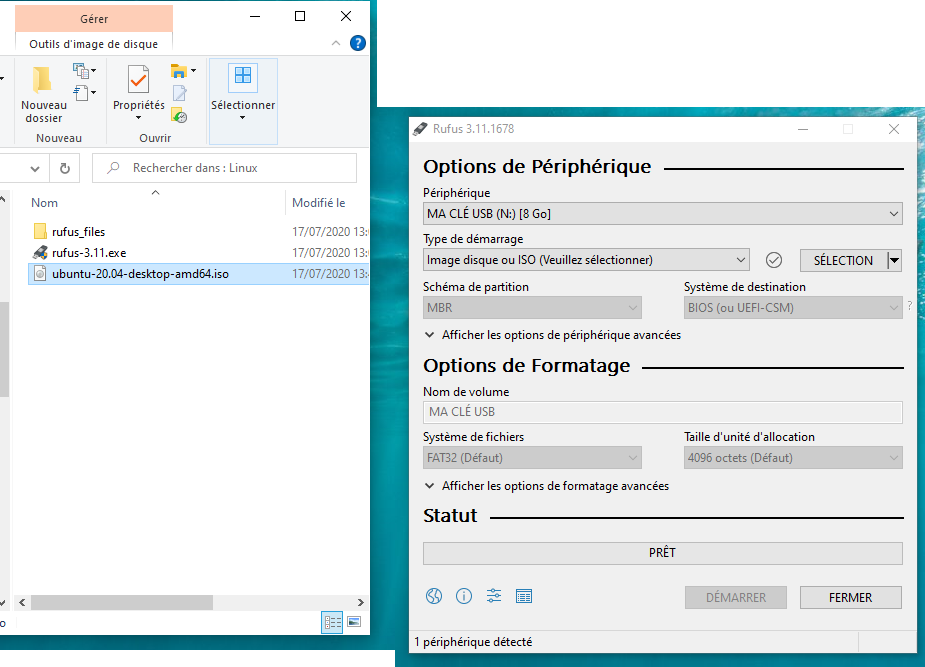Open the Type de démarrage dropdown
The height and width of the screenshot is (667, 925).
pyautogui.click(x=586, y=260)
